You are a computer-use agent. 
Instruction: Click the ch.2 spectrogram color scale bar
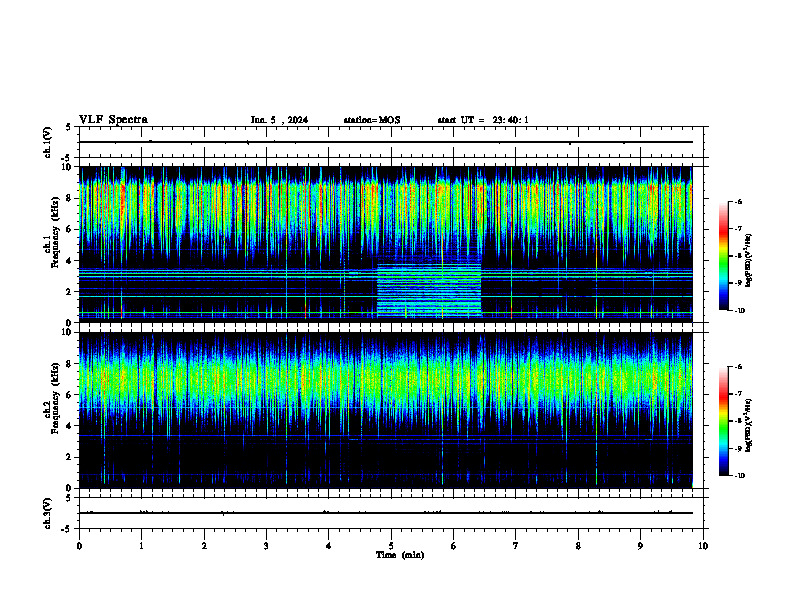click(723, 421)
